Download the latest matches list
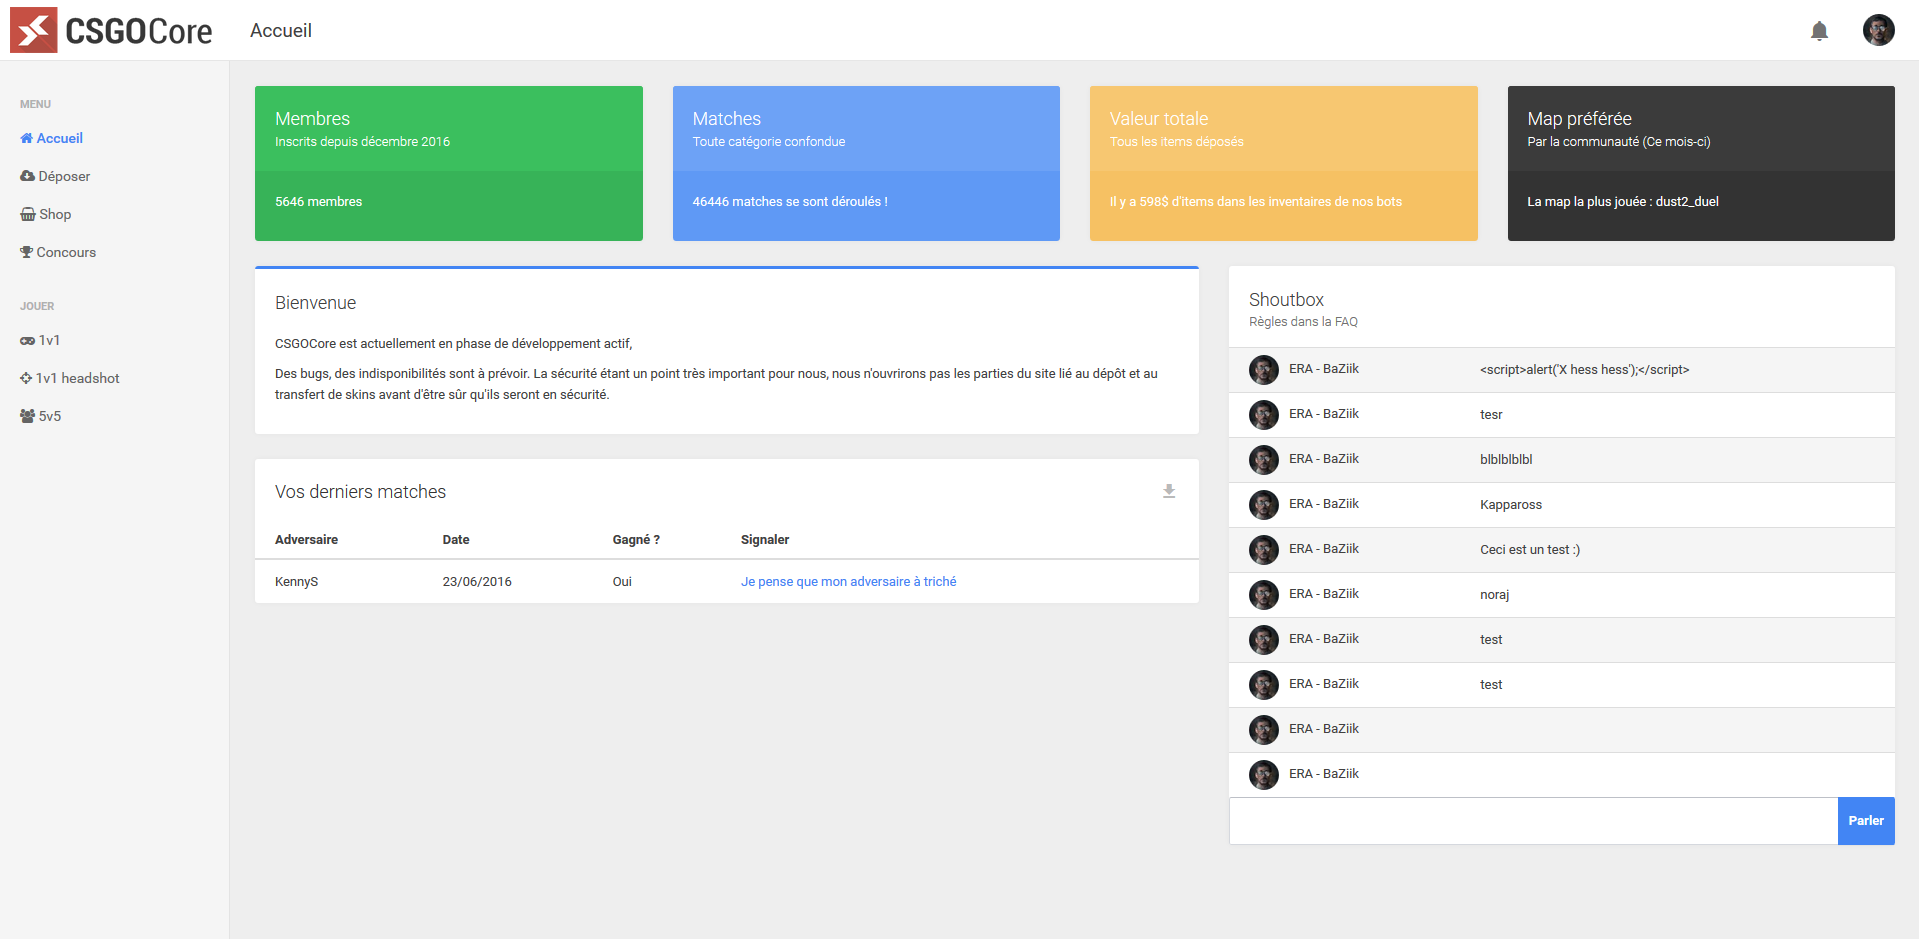 pyautogui.click(x=1168, y=491)
